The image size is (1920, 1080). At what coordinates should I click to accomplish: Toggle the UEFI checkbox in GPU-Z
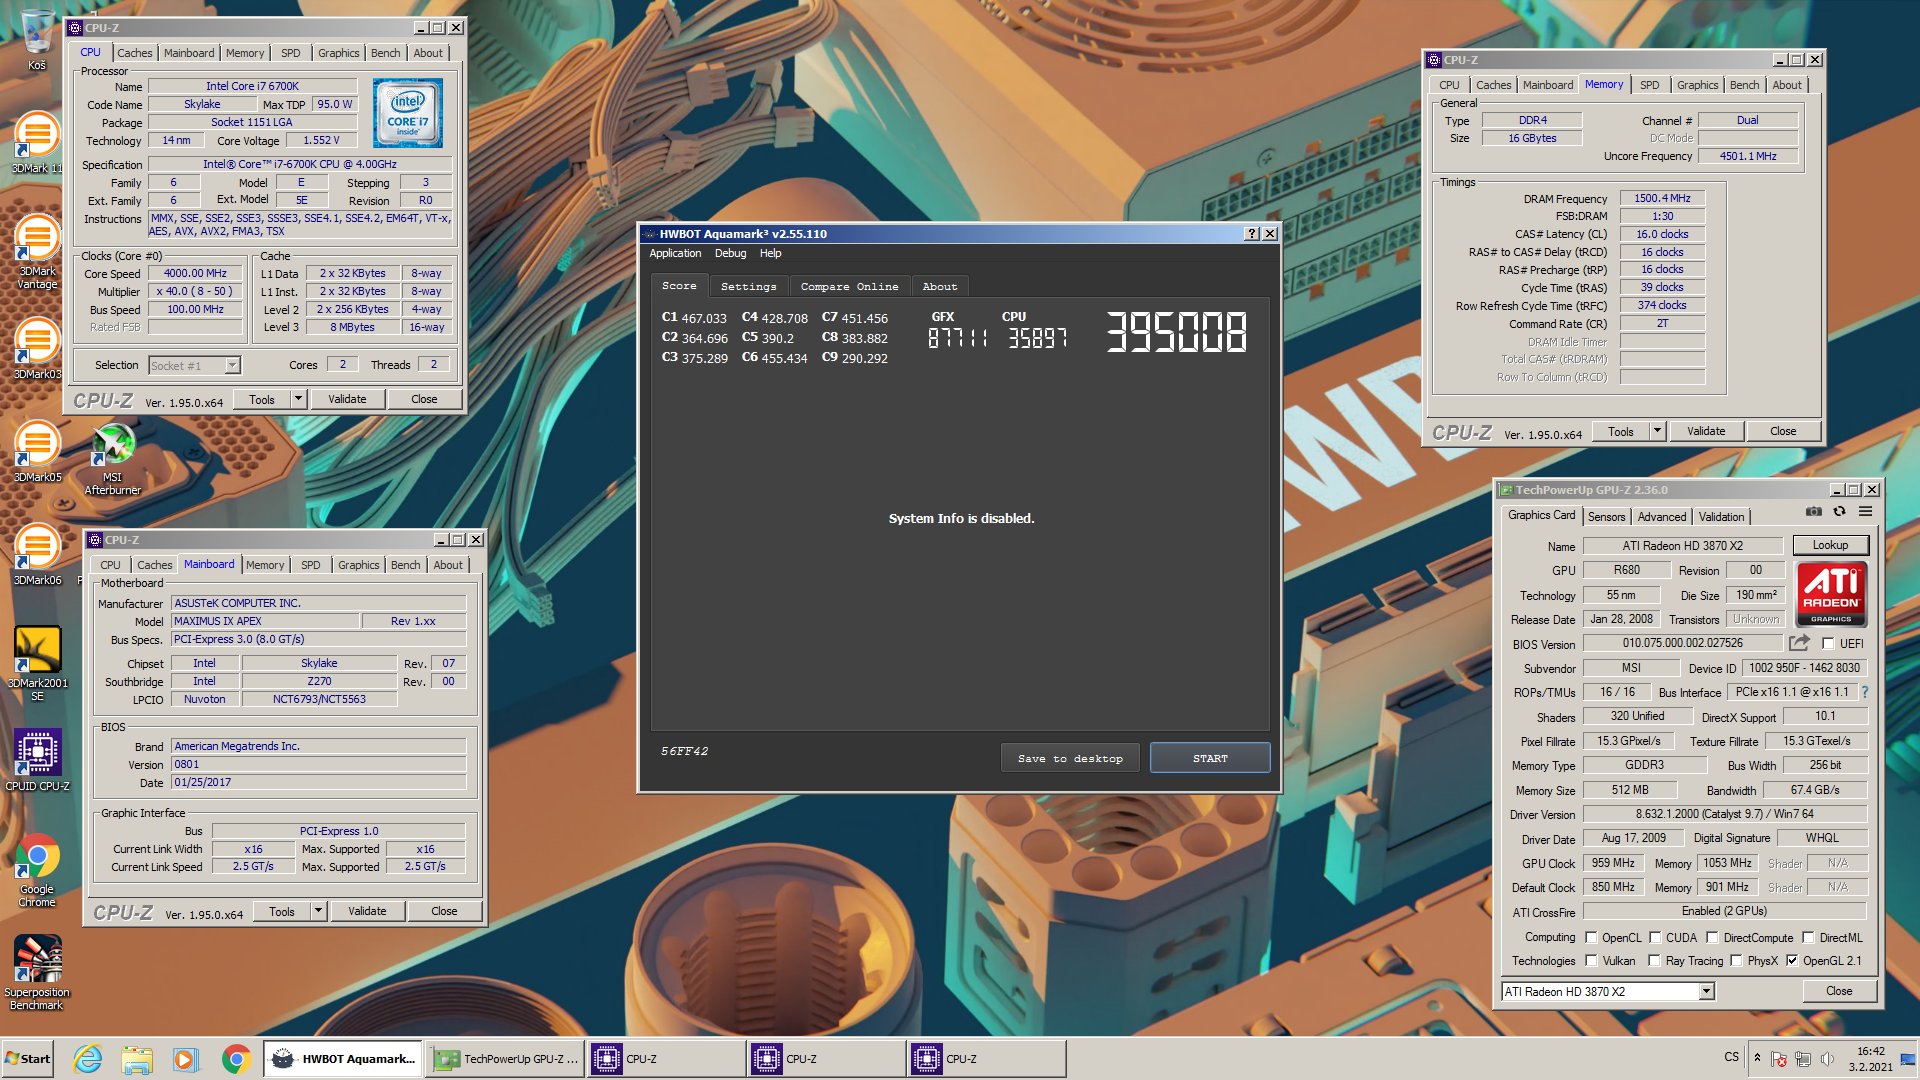click(1828, 644)
